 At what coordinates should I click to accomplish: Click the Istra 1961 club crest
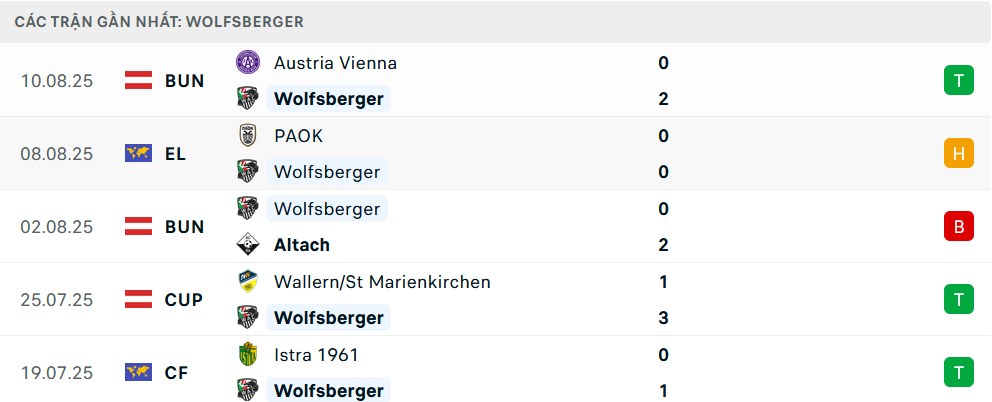click(x=247, y=355)
